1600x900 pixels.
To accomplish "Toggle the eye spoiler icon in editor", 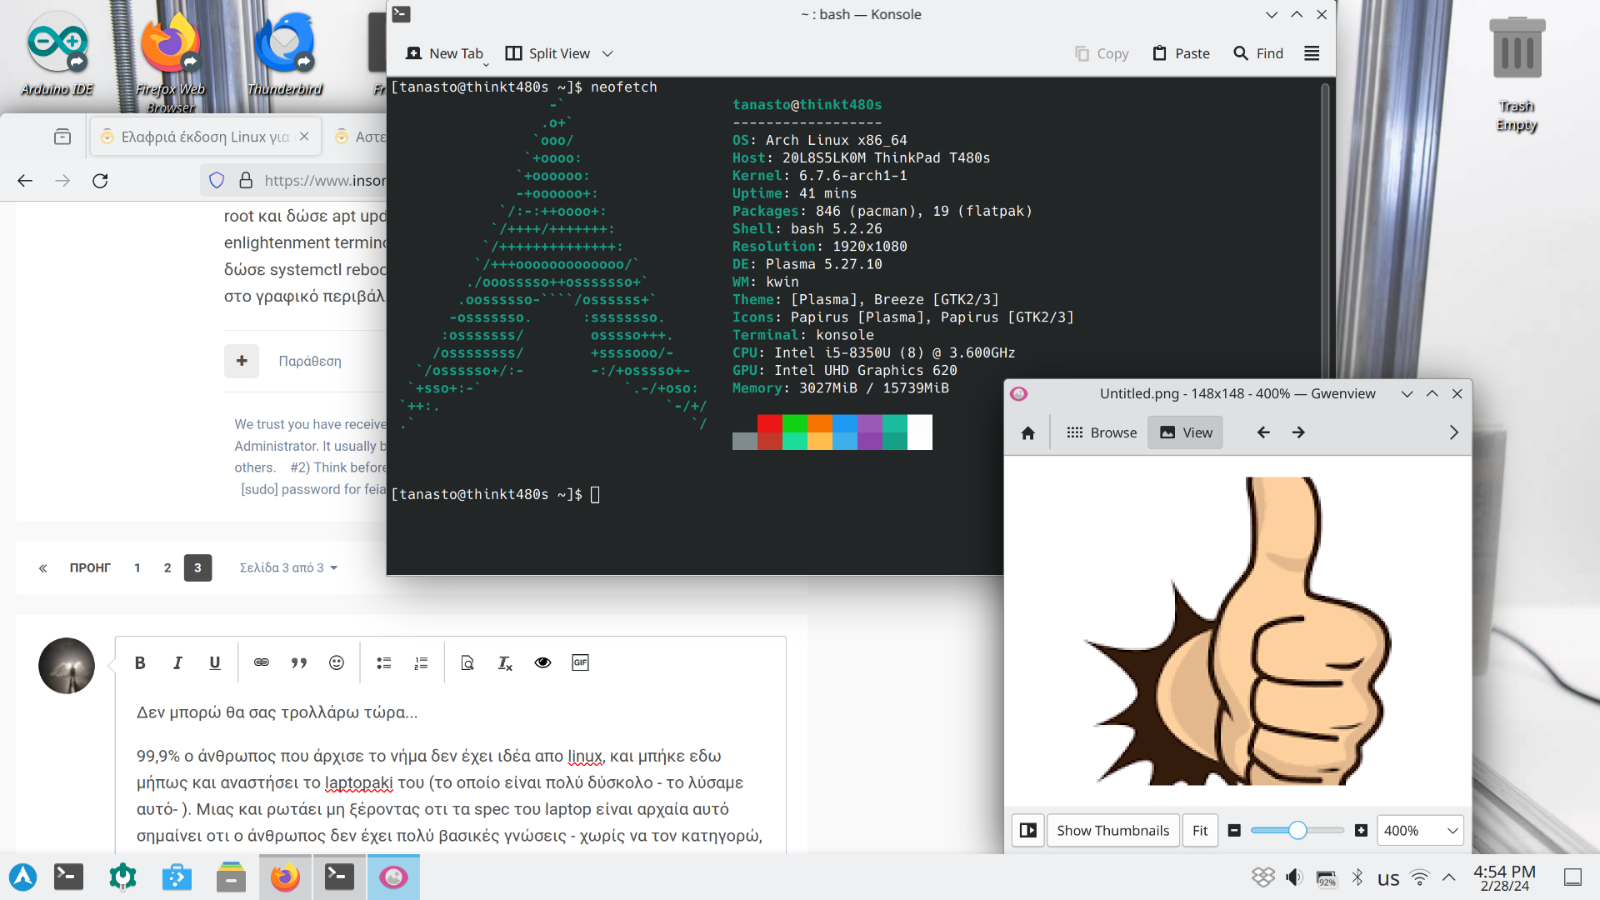I will pos(543,663).
